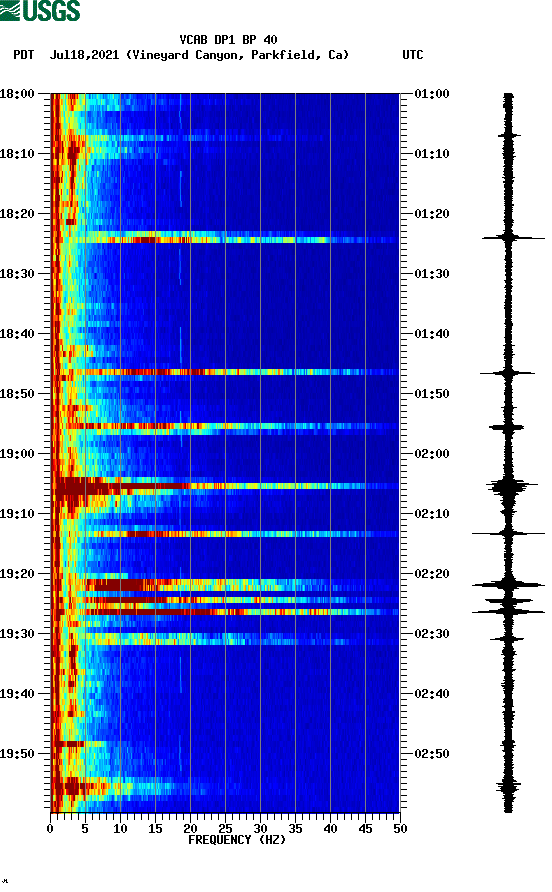Viewport: 552px width, 892px height.
Task: Click the 02:10 UTC time label
Action: [x=432, y=514]
